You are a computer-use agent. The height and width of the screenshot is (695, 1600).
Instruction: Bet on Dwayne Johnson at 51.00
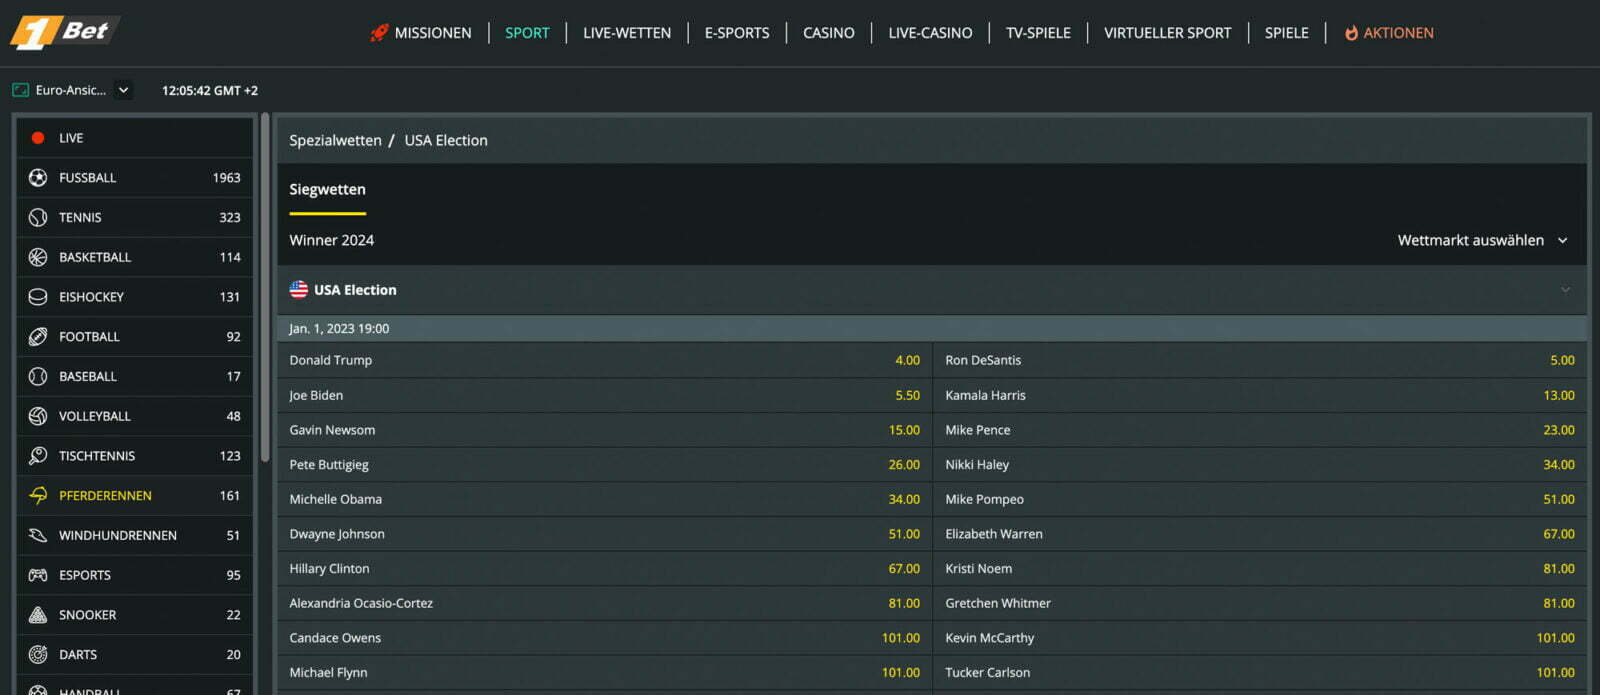[x=604, y=534]
